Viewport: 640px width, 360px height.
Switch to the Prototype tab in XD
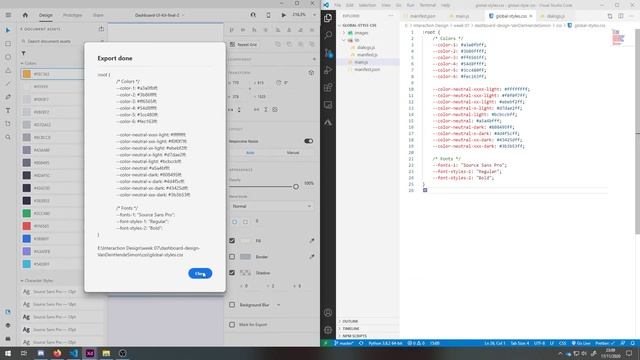coord(72,15)
